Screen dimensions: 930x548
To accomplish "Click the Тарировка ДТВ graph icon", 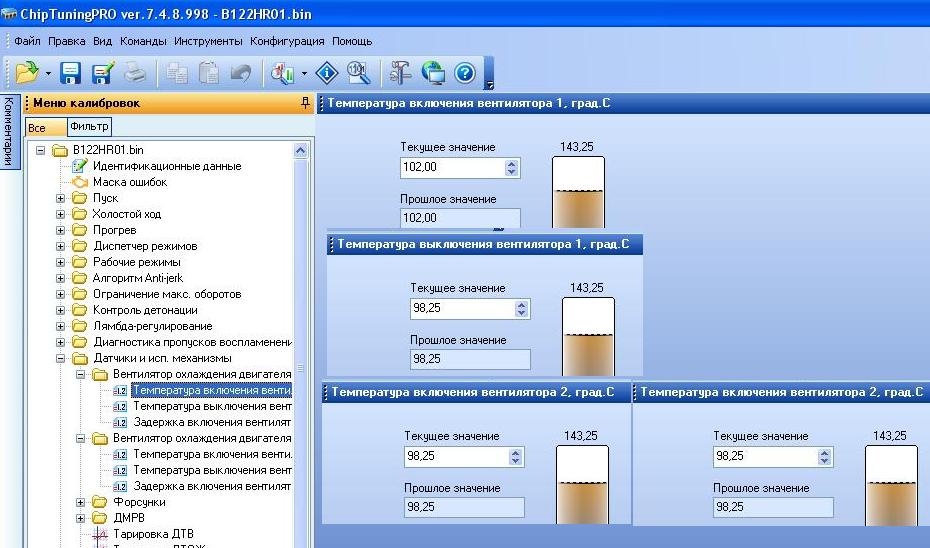I will (100, 534).
